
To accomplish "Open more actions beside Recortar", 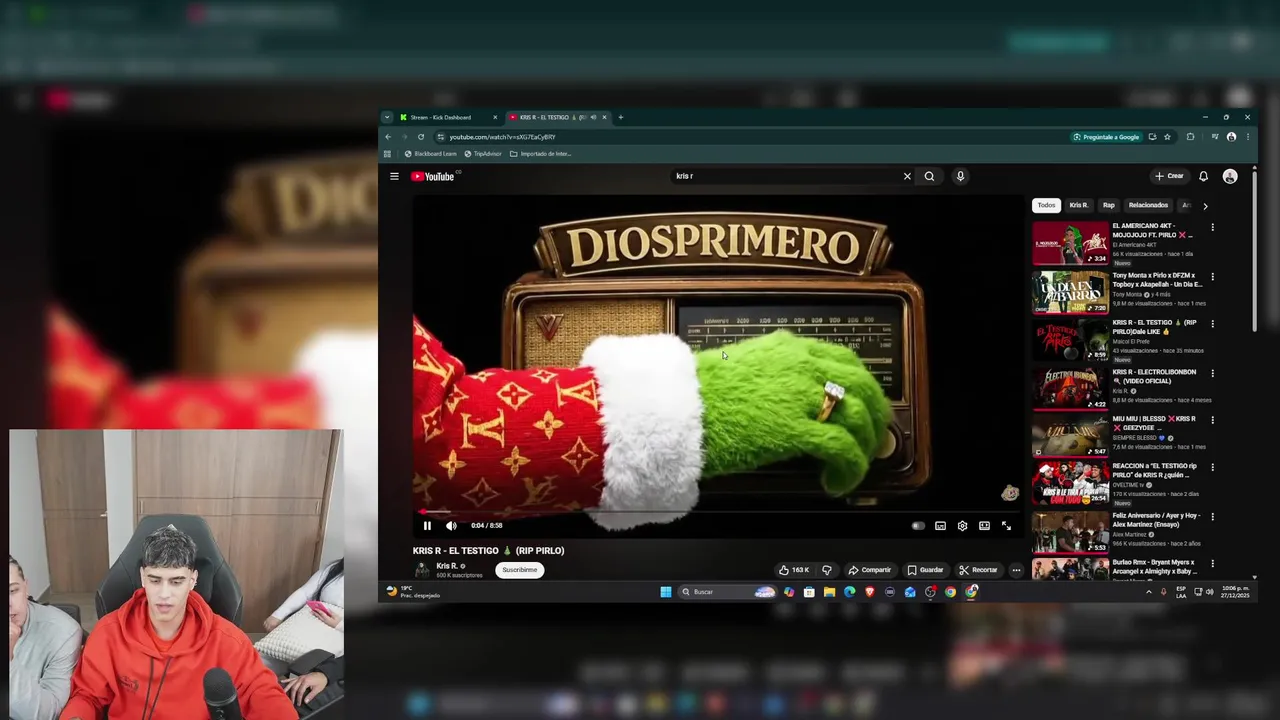I will pyautogui.click(x=1016, y=570).
